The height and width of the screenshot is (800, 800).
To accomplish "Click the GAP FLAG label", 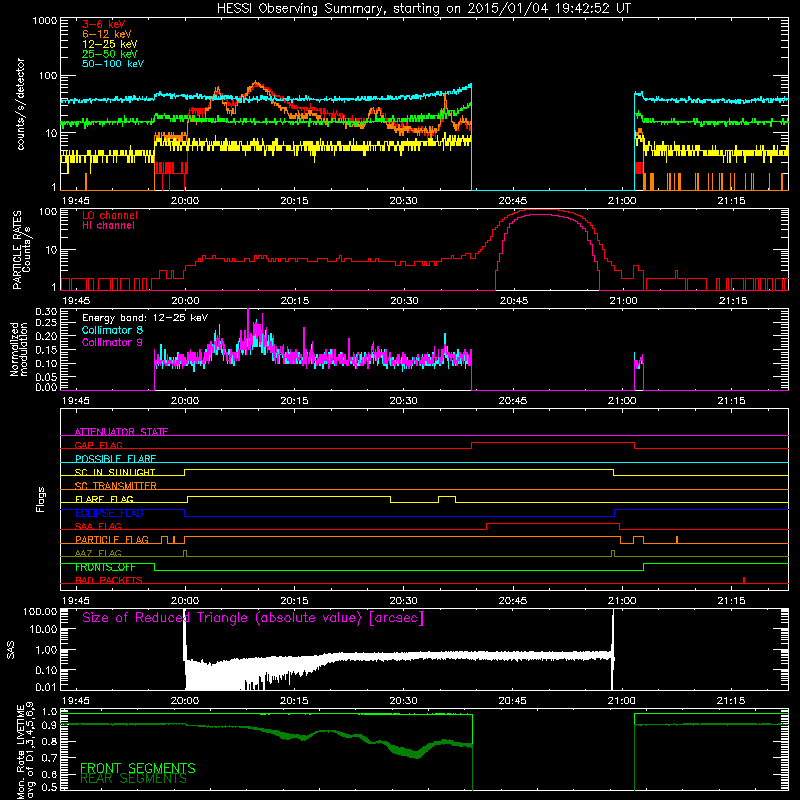I will (98, 445).
